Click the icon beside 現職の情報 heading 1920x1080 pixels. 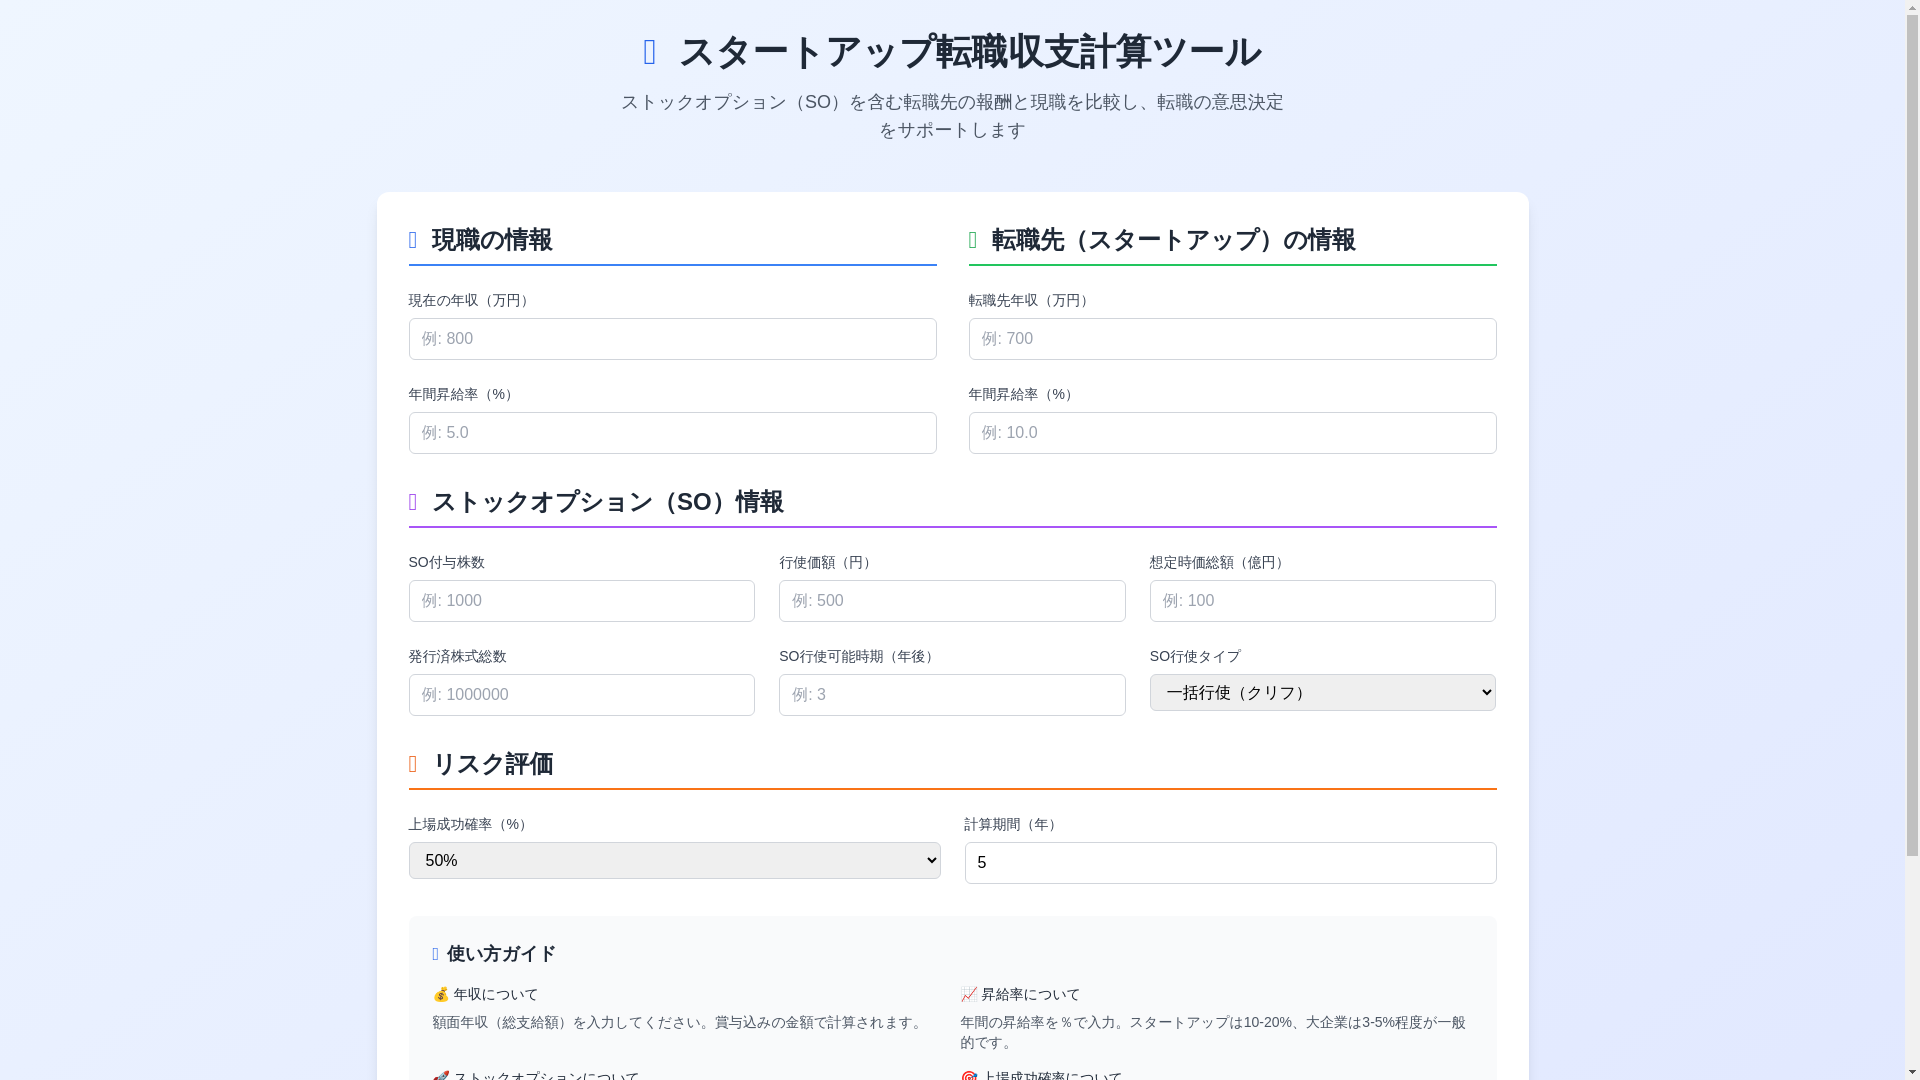(413, 240)
